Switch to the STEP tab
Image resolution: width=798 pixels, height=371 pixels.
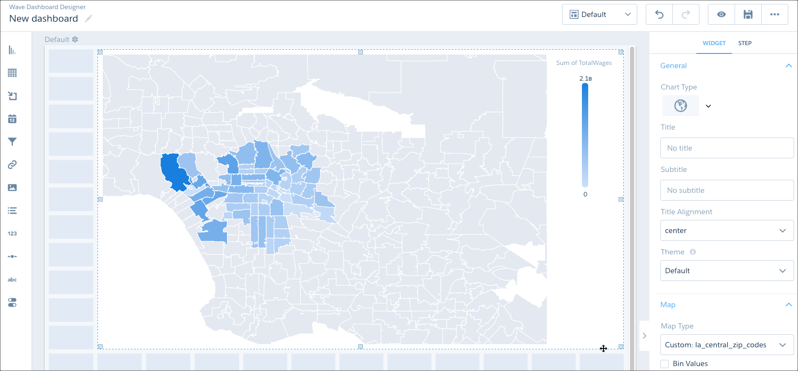click(x=745, y=43)
